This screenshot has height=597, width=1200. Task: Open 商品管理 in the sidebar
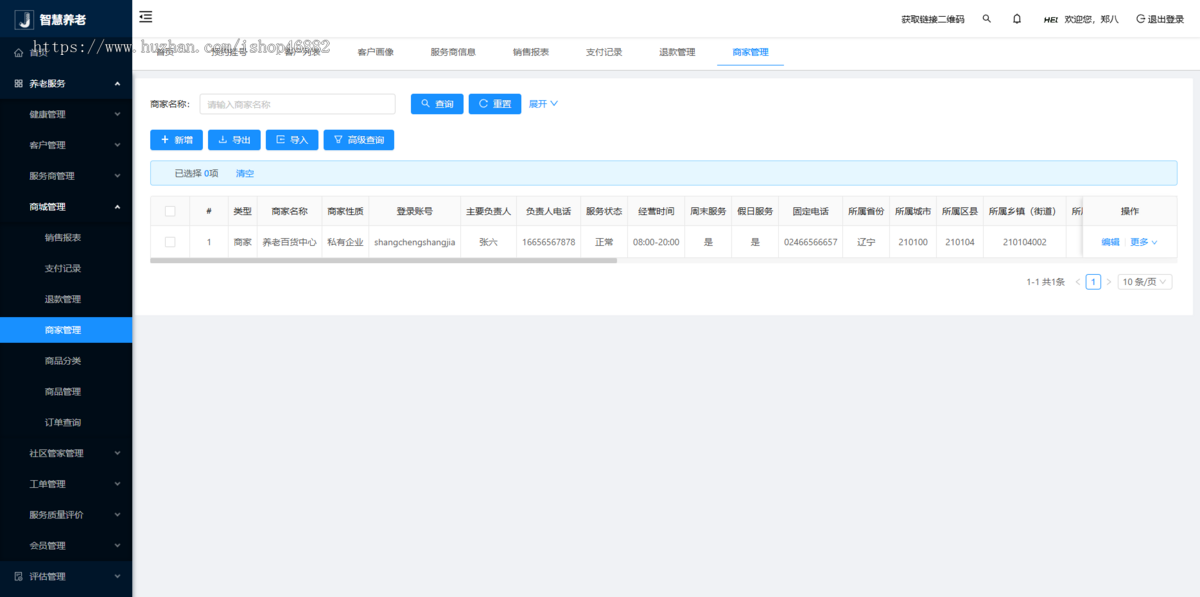(66, 392)
